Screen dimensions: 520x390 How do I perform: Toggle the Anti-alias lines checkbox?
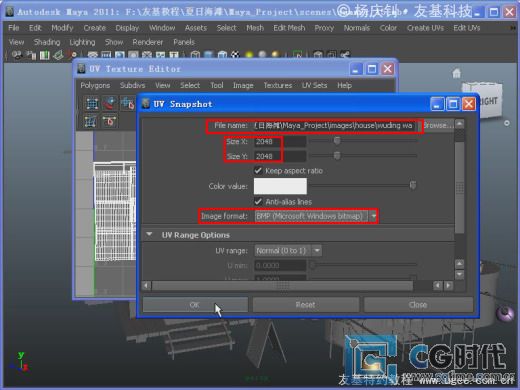[x=258, y=202]
